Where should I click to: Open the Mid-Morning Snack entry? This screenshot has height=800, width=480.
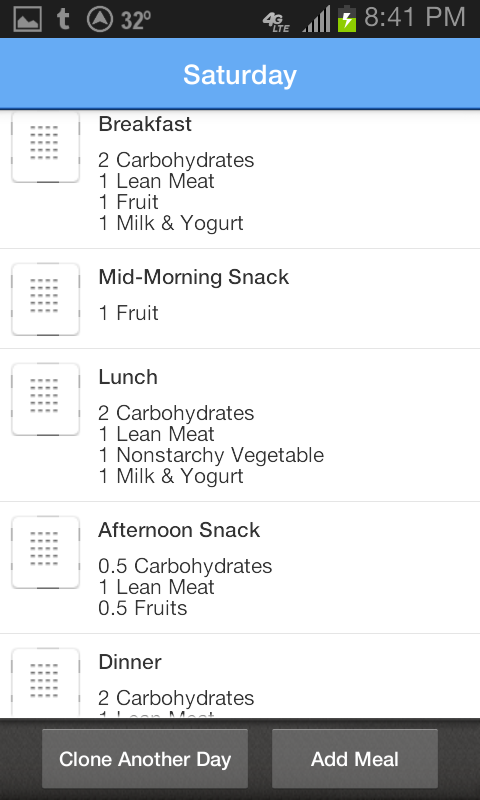[240, 299]
